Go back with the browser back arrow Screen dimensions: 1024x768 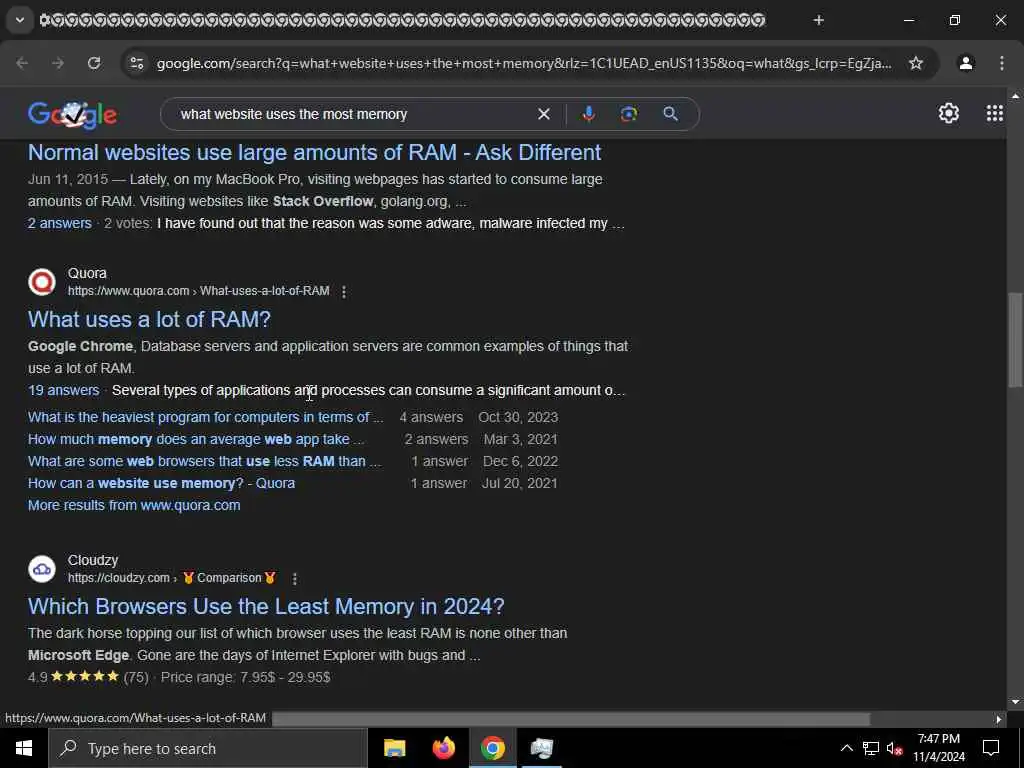click(22, 63)
